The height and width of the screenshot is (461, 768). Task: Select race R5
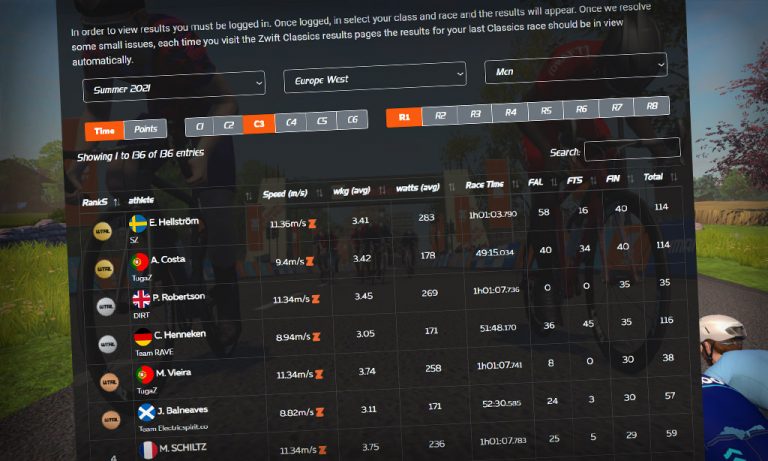point(546,111)
